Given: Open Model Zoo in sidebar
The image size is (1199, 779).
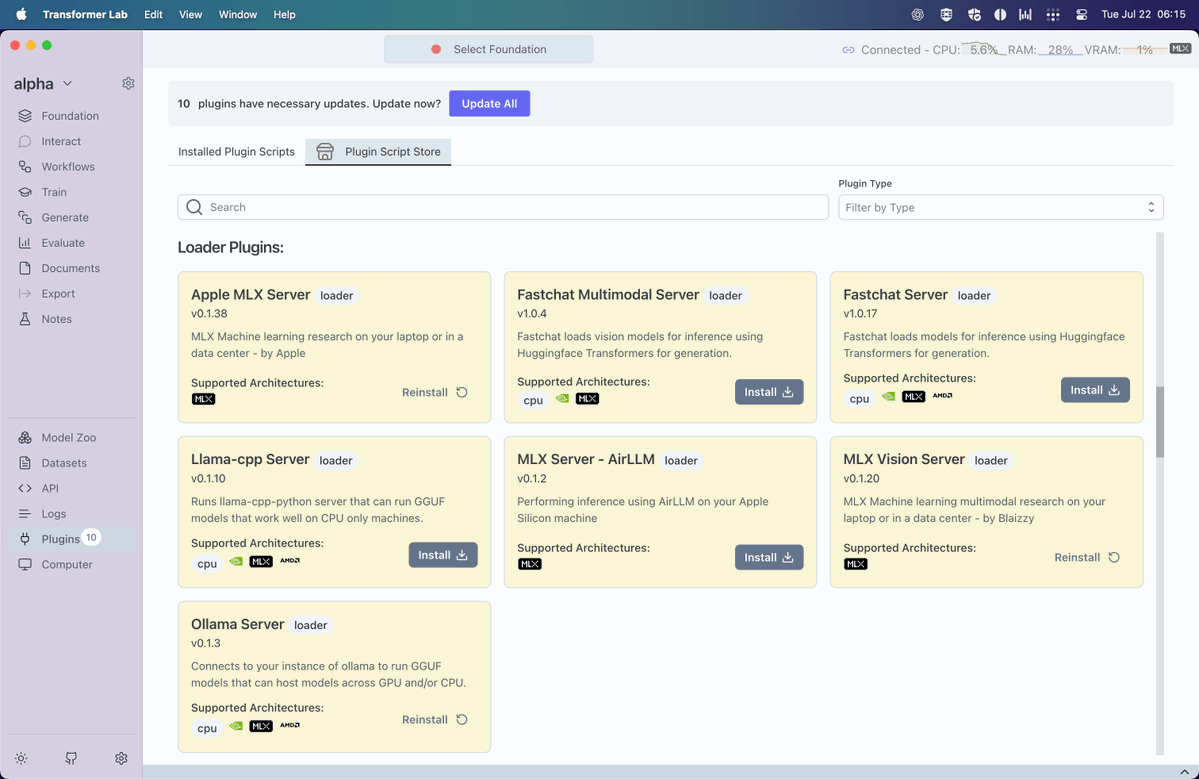Looking at the screenshot, I should [x=69, y=437].
